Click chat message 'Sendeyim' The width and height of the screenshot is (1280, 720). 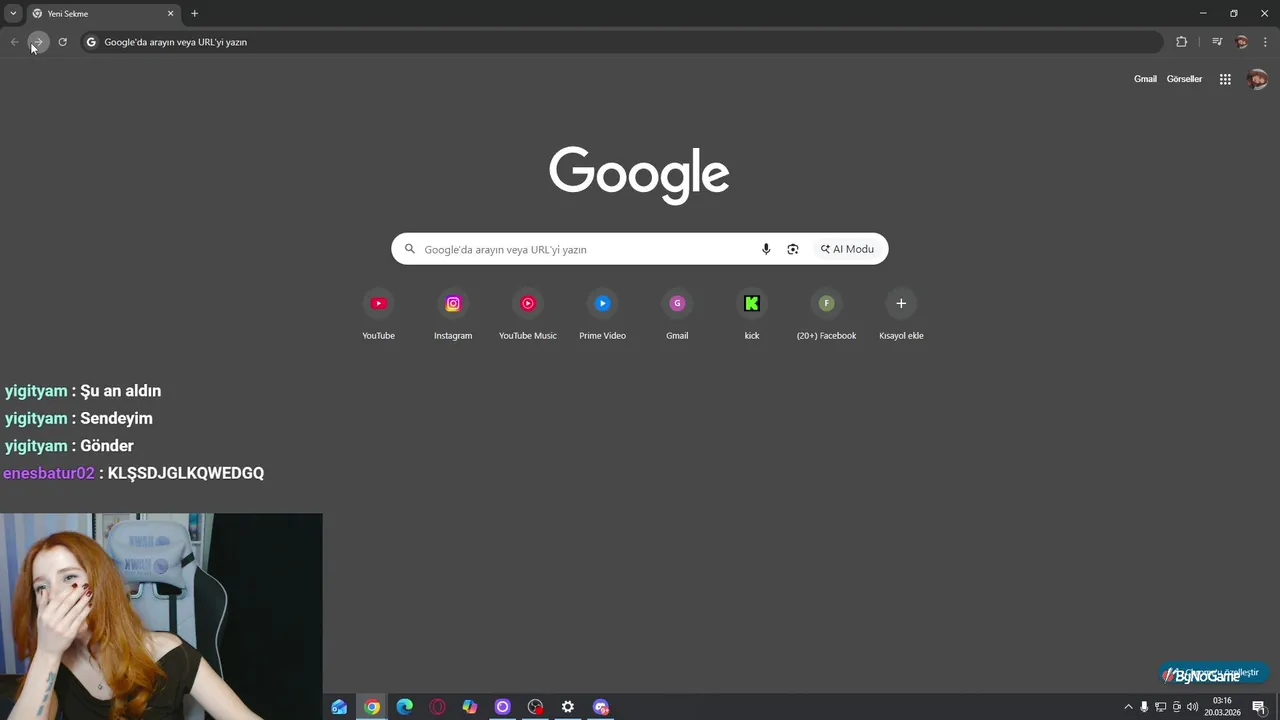116,418
